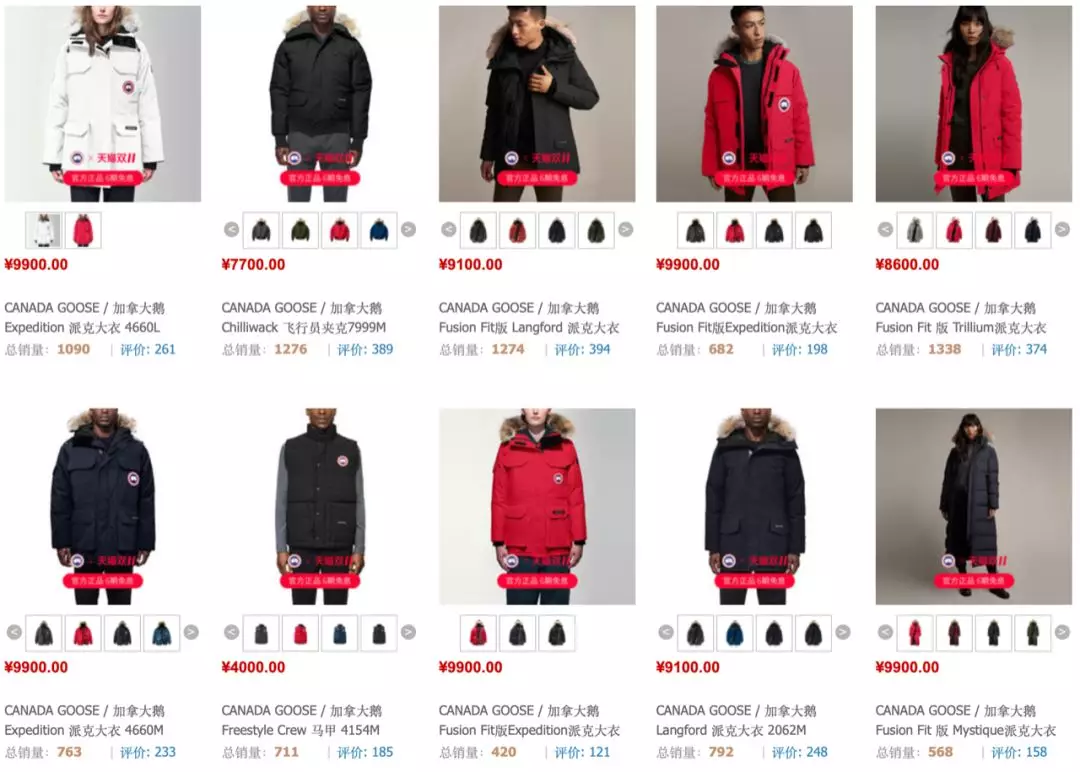Viewport: 1080px width, 772px height.
Task: Show next colors for Freestyle Crew vest
Action: point(408,632)
